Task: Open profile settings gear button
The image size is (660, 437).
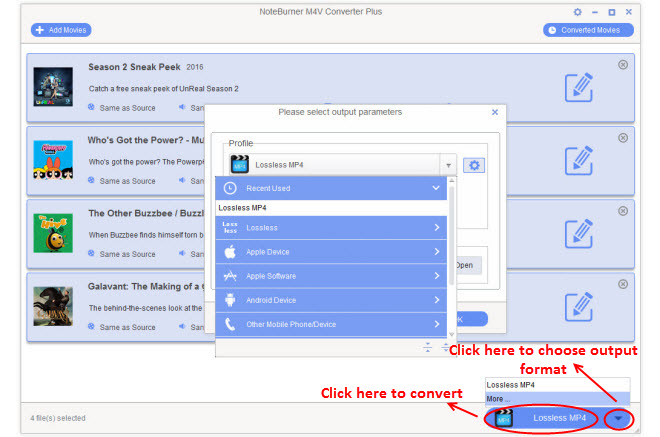Action: [474, 165]
